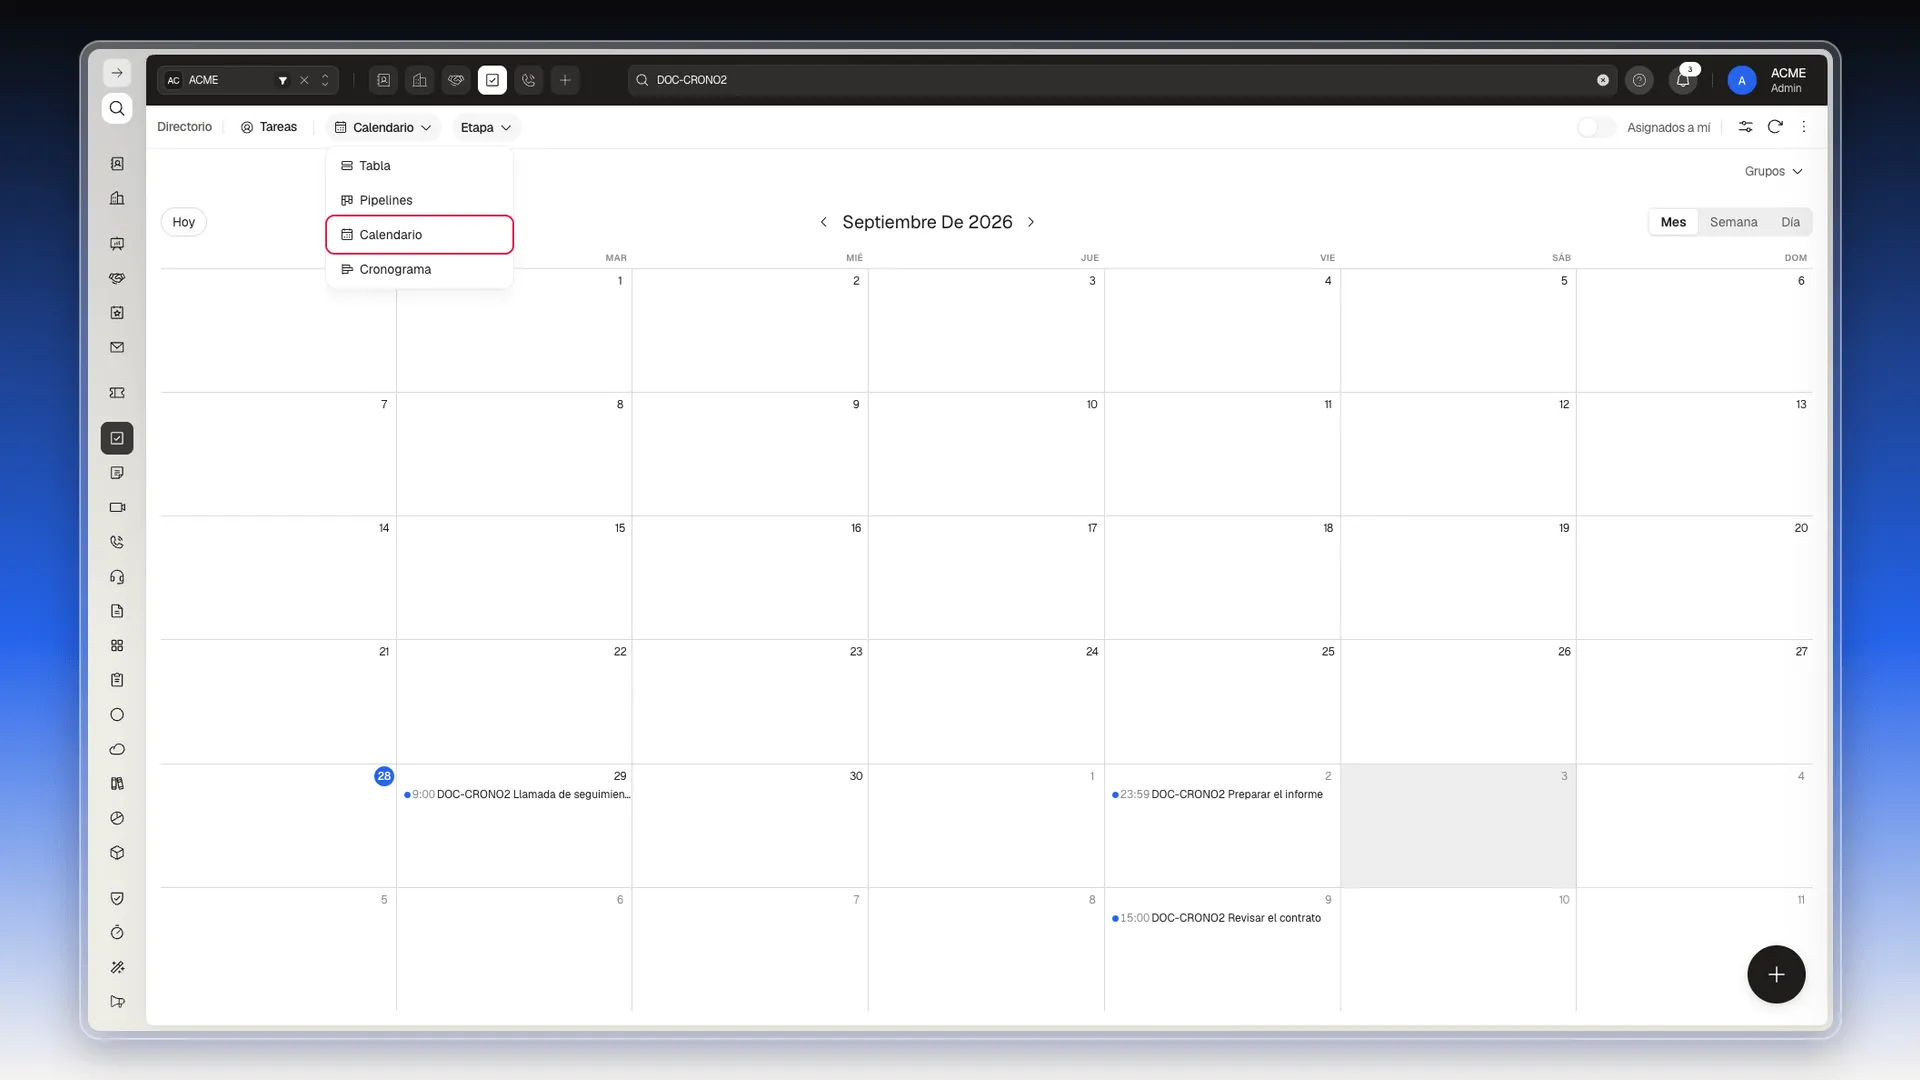Open the Revisar el contrato event
The width and height of the screenshot is (1920, 1080).
click(1216, 918)
